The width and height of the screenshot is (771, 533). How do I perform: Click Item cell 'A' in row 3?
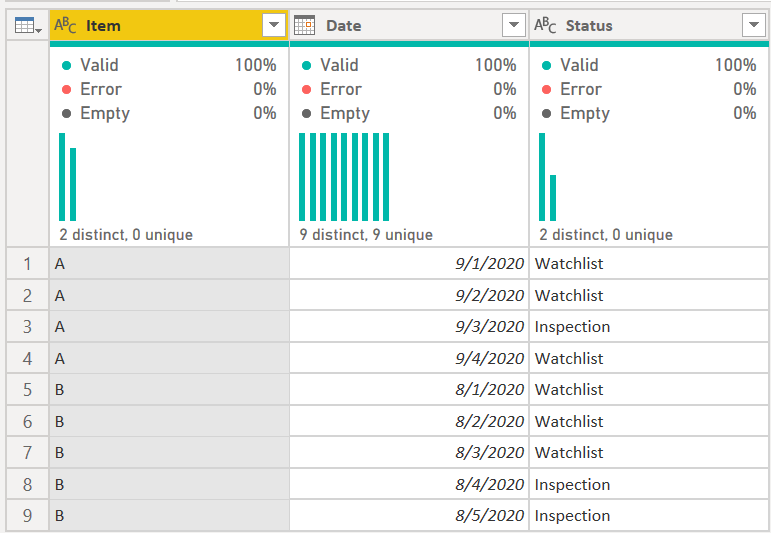[169, 326]
